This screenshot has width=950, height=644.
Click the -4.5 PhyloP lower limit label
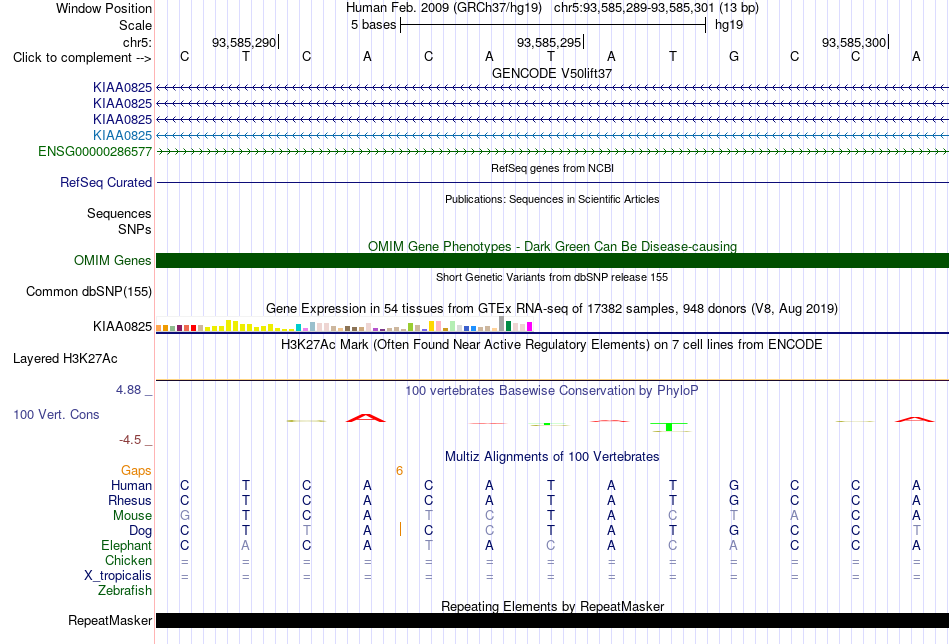point(130,440)
